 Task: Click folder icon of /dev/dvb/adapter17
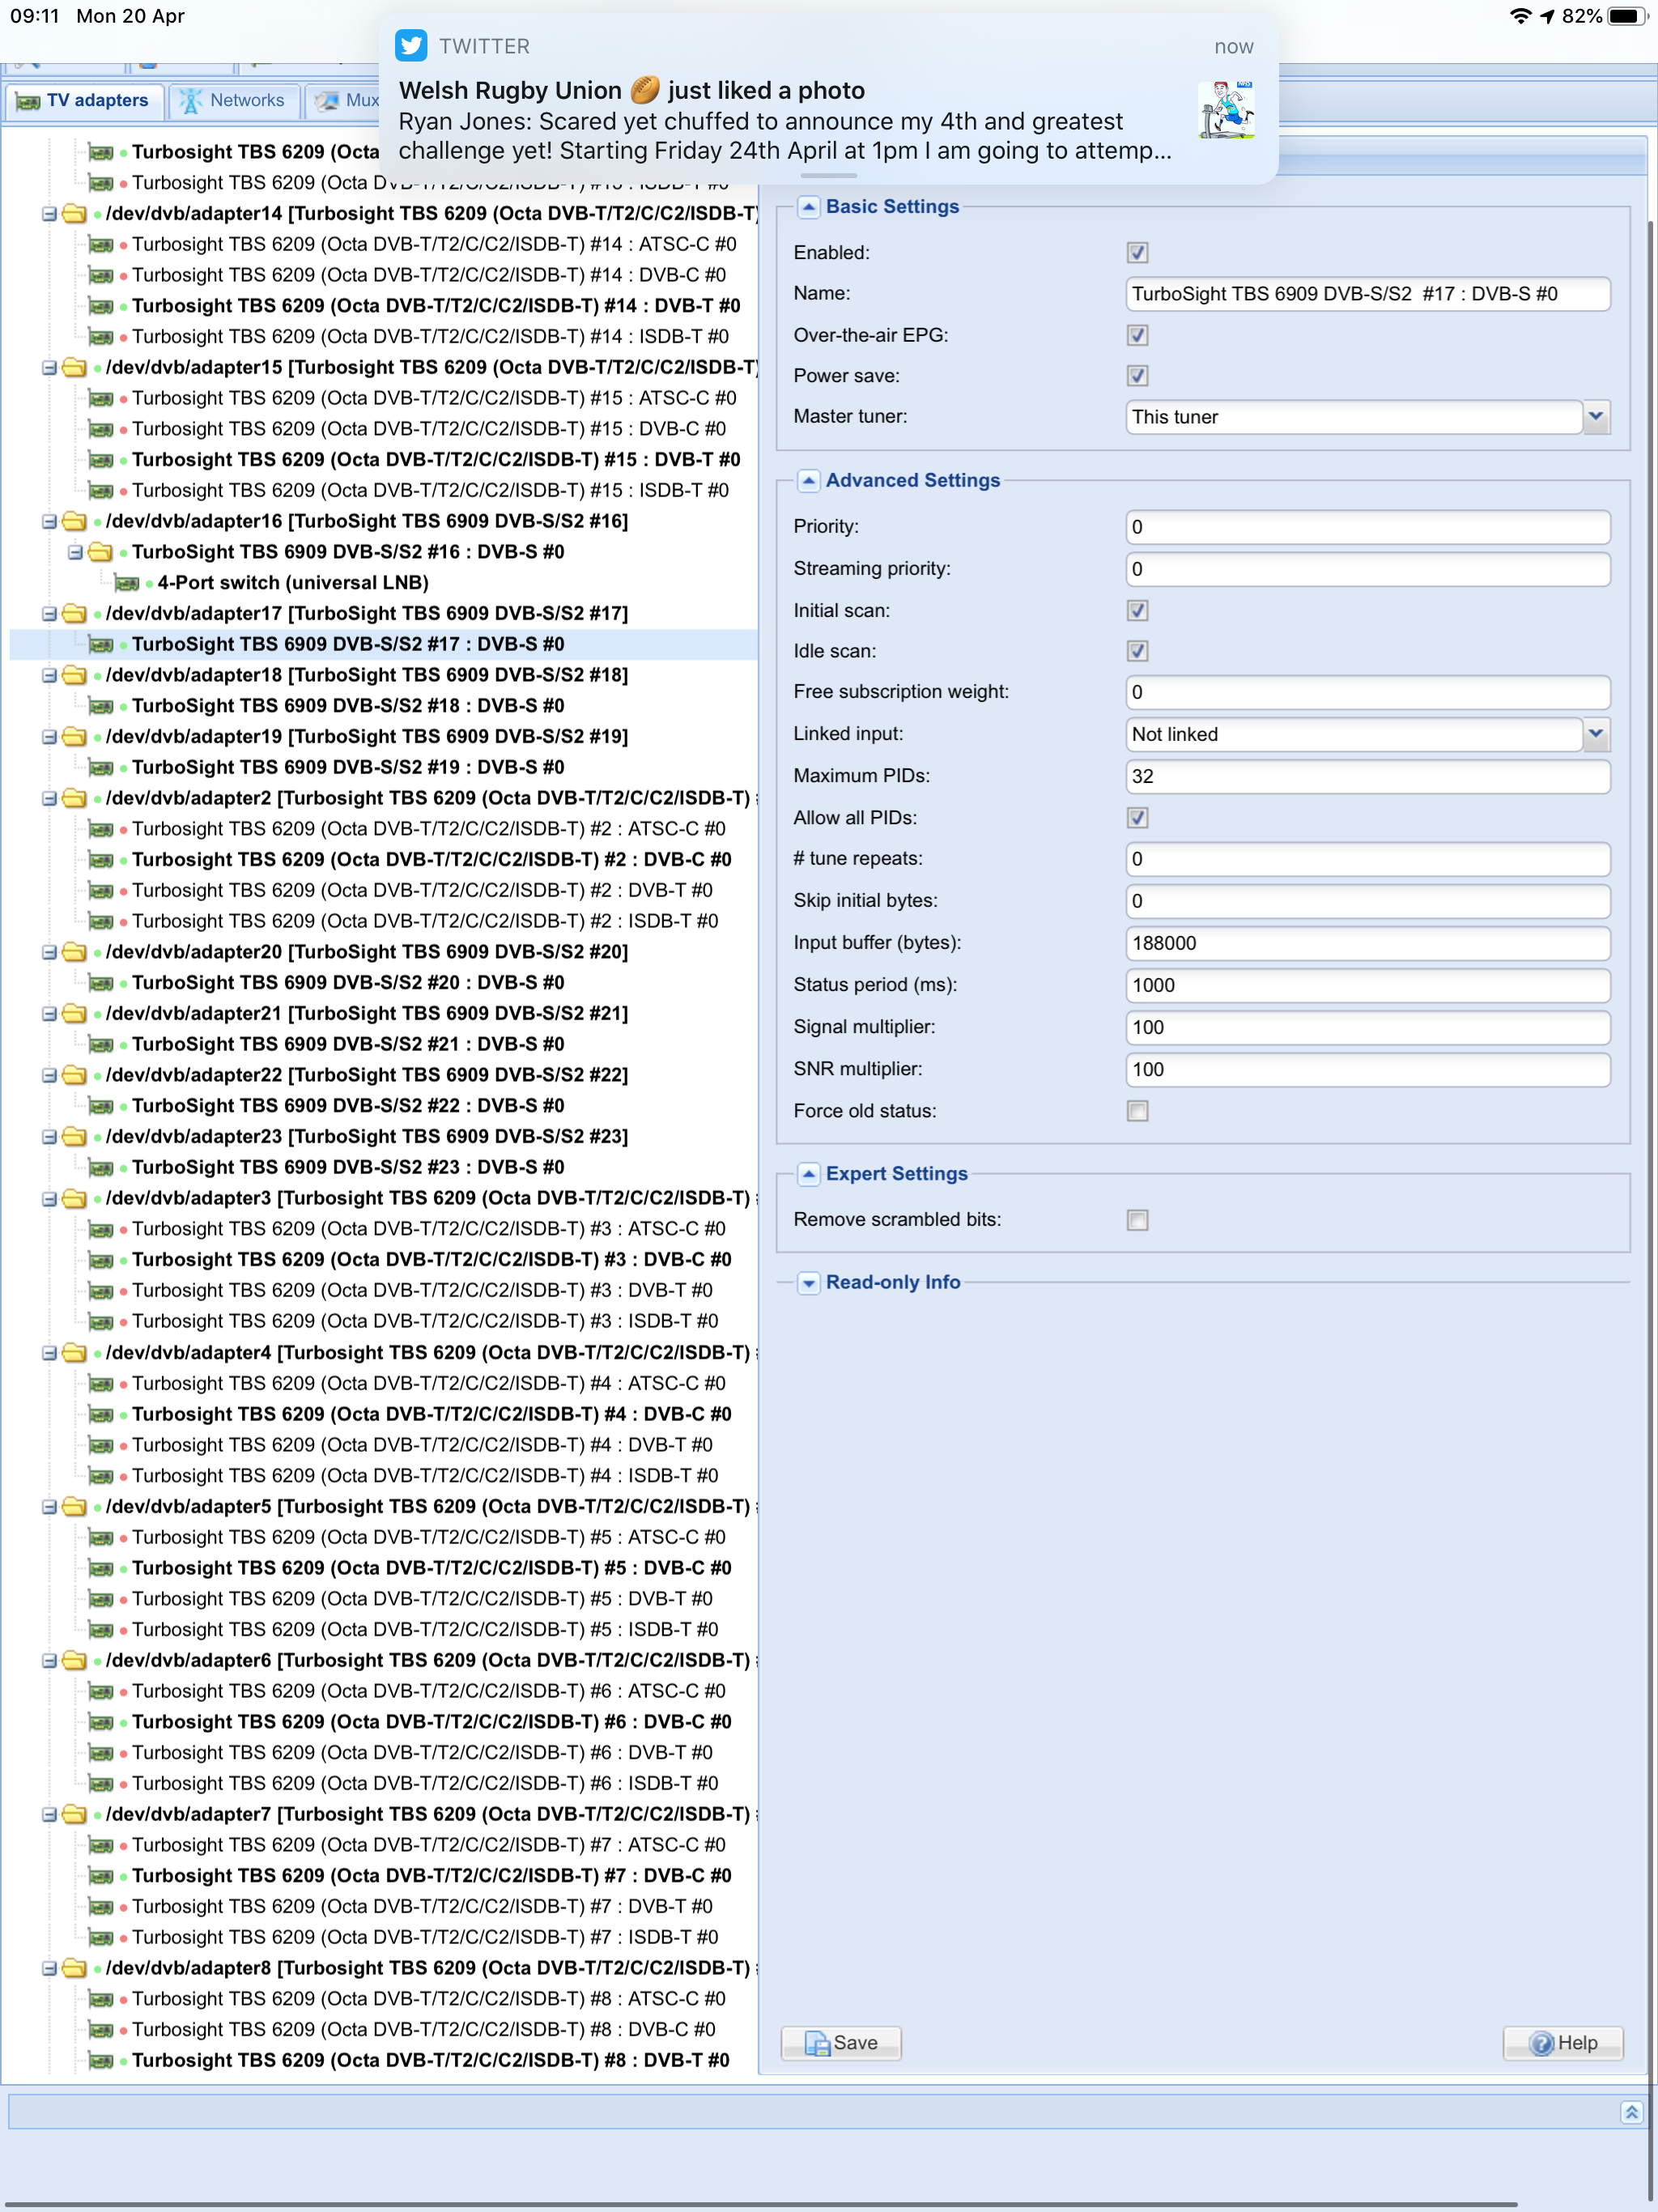(x=74, y=613)
